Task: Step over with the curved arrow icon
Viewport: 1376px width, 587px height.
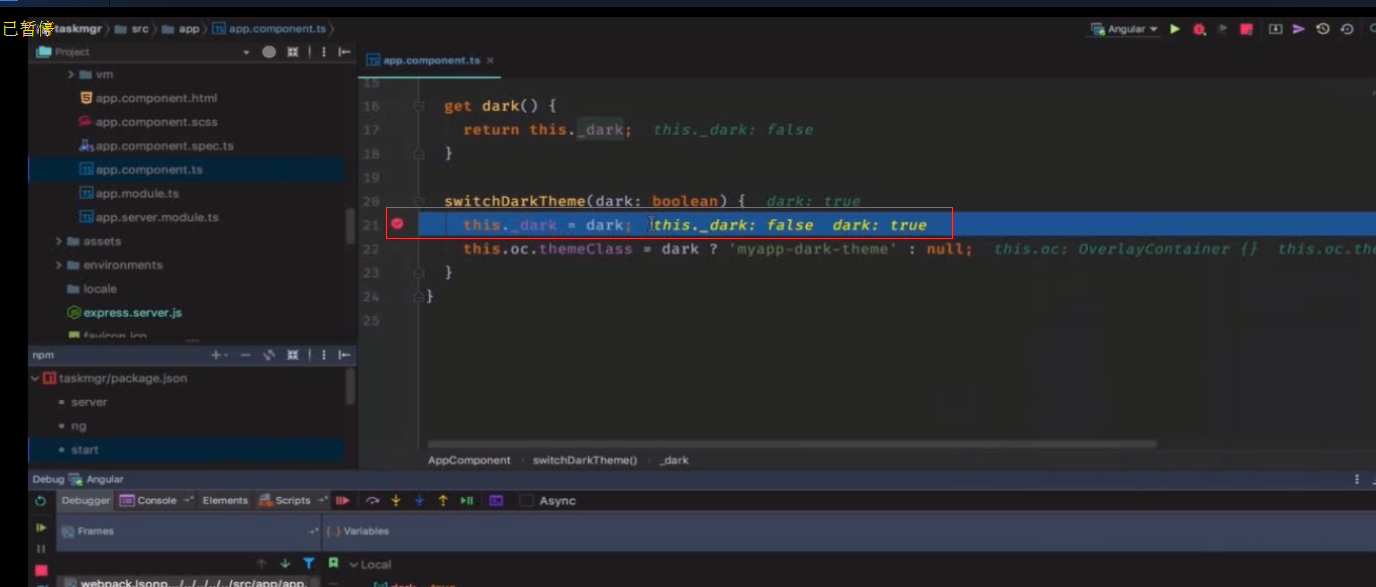Action: (x=372, y=500)
